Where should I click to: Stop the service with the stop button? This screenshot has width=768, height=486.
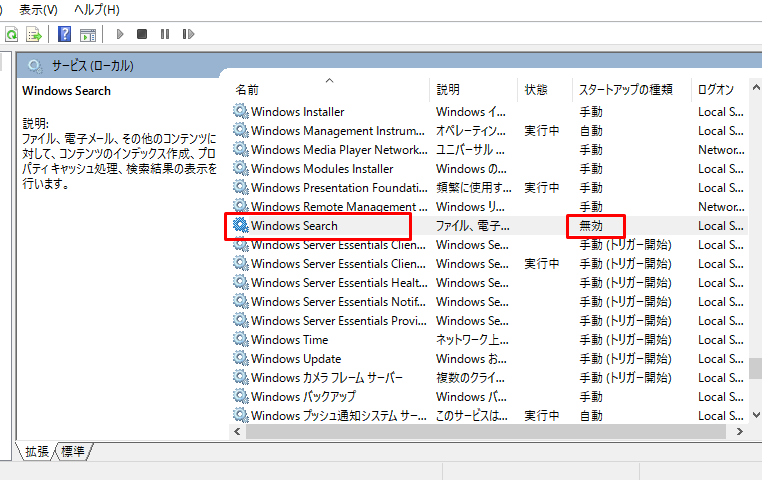142,34
